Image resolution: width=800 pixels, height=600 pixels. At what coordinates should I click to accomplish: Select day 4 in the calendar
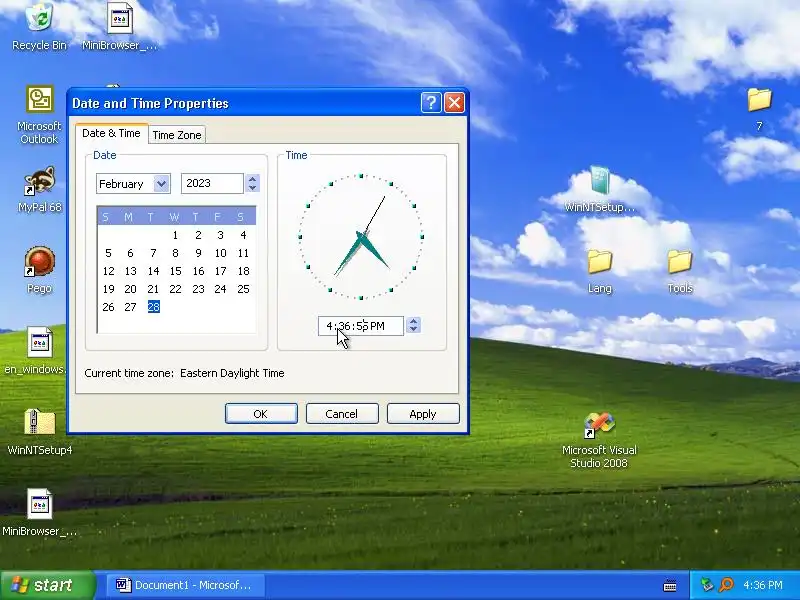click(x=243, y=235)
